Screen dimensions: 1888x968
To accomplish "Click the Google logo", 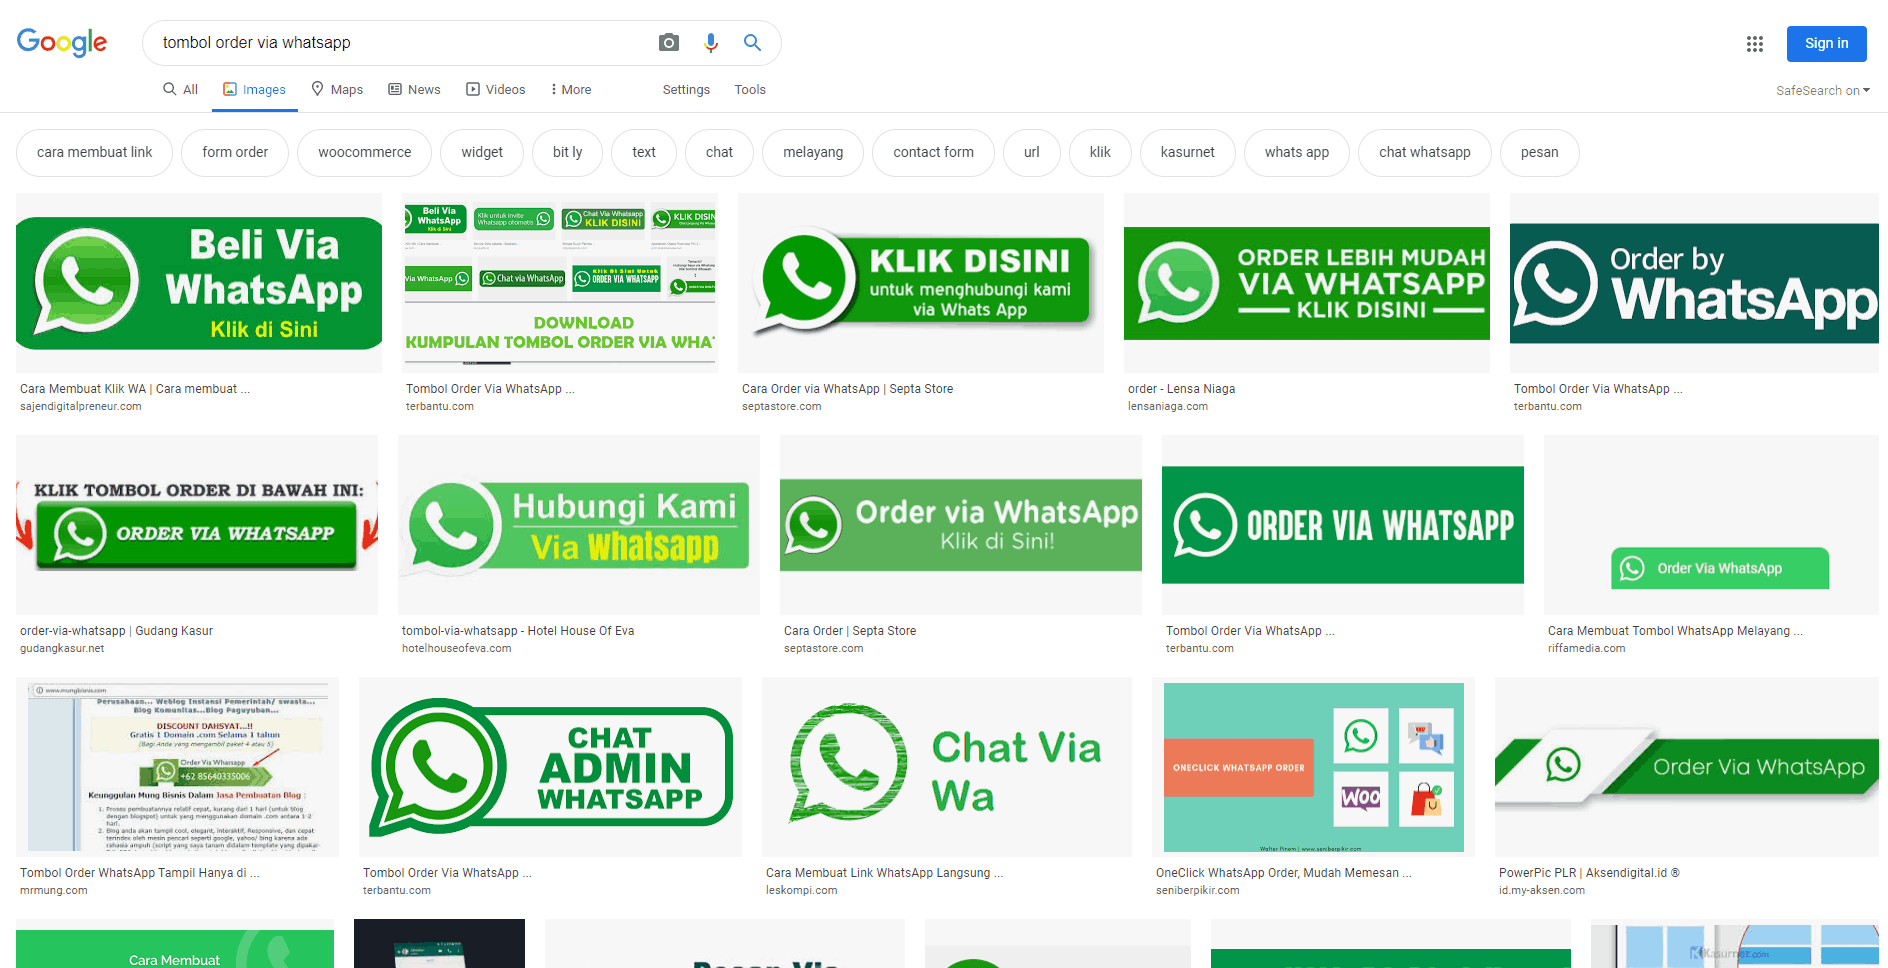I will (x=62, y=43).
